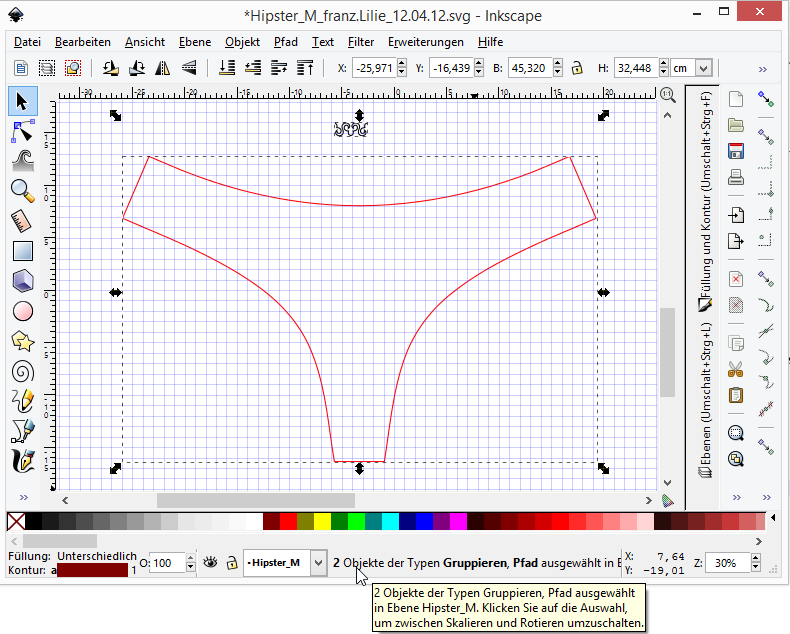Open the Hipster_M layer dropdown
Screen dimensions: 790x634
click(318, 563)
